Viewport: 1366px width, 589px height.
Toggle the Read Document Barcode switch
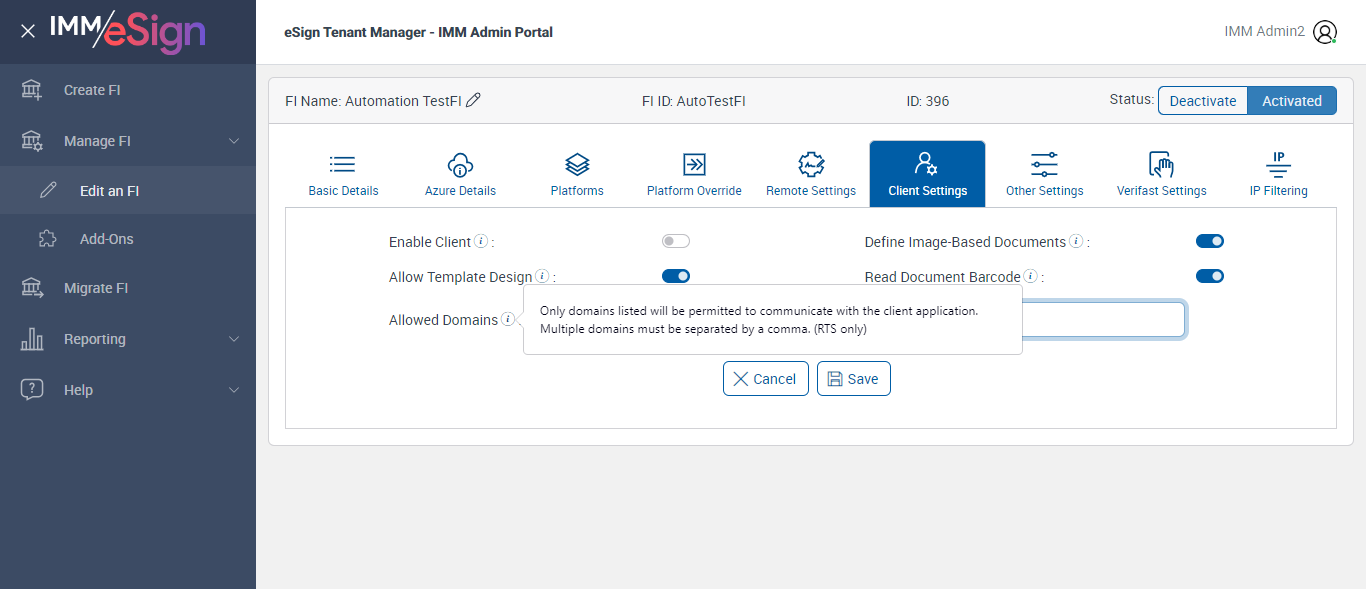coord(1210,276)
